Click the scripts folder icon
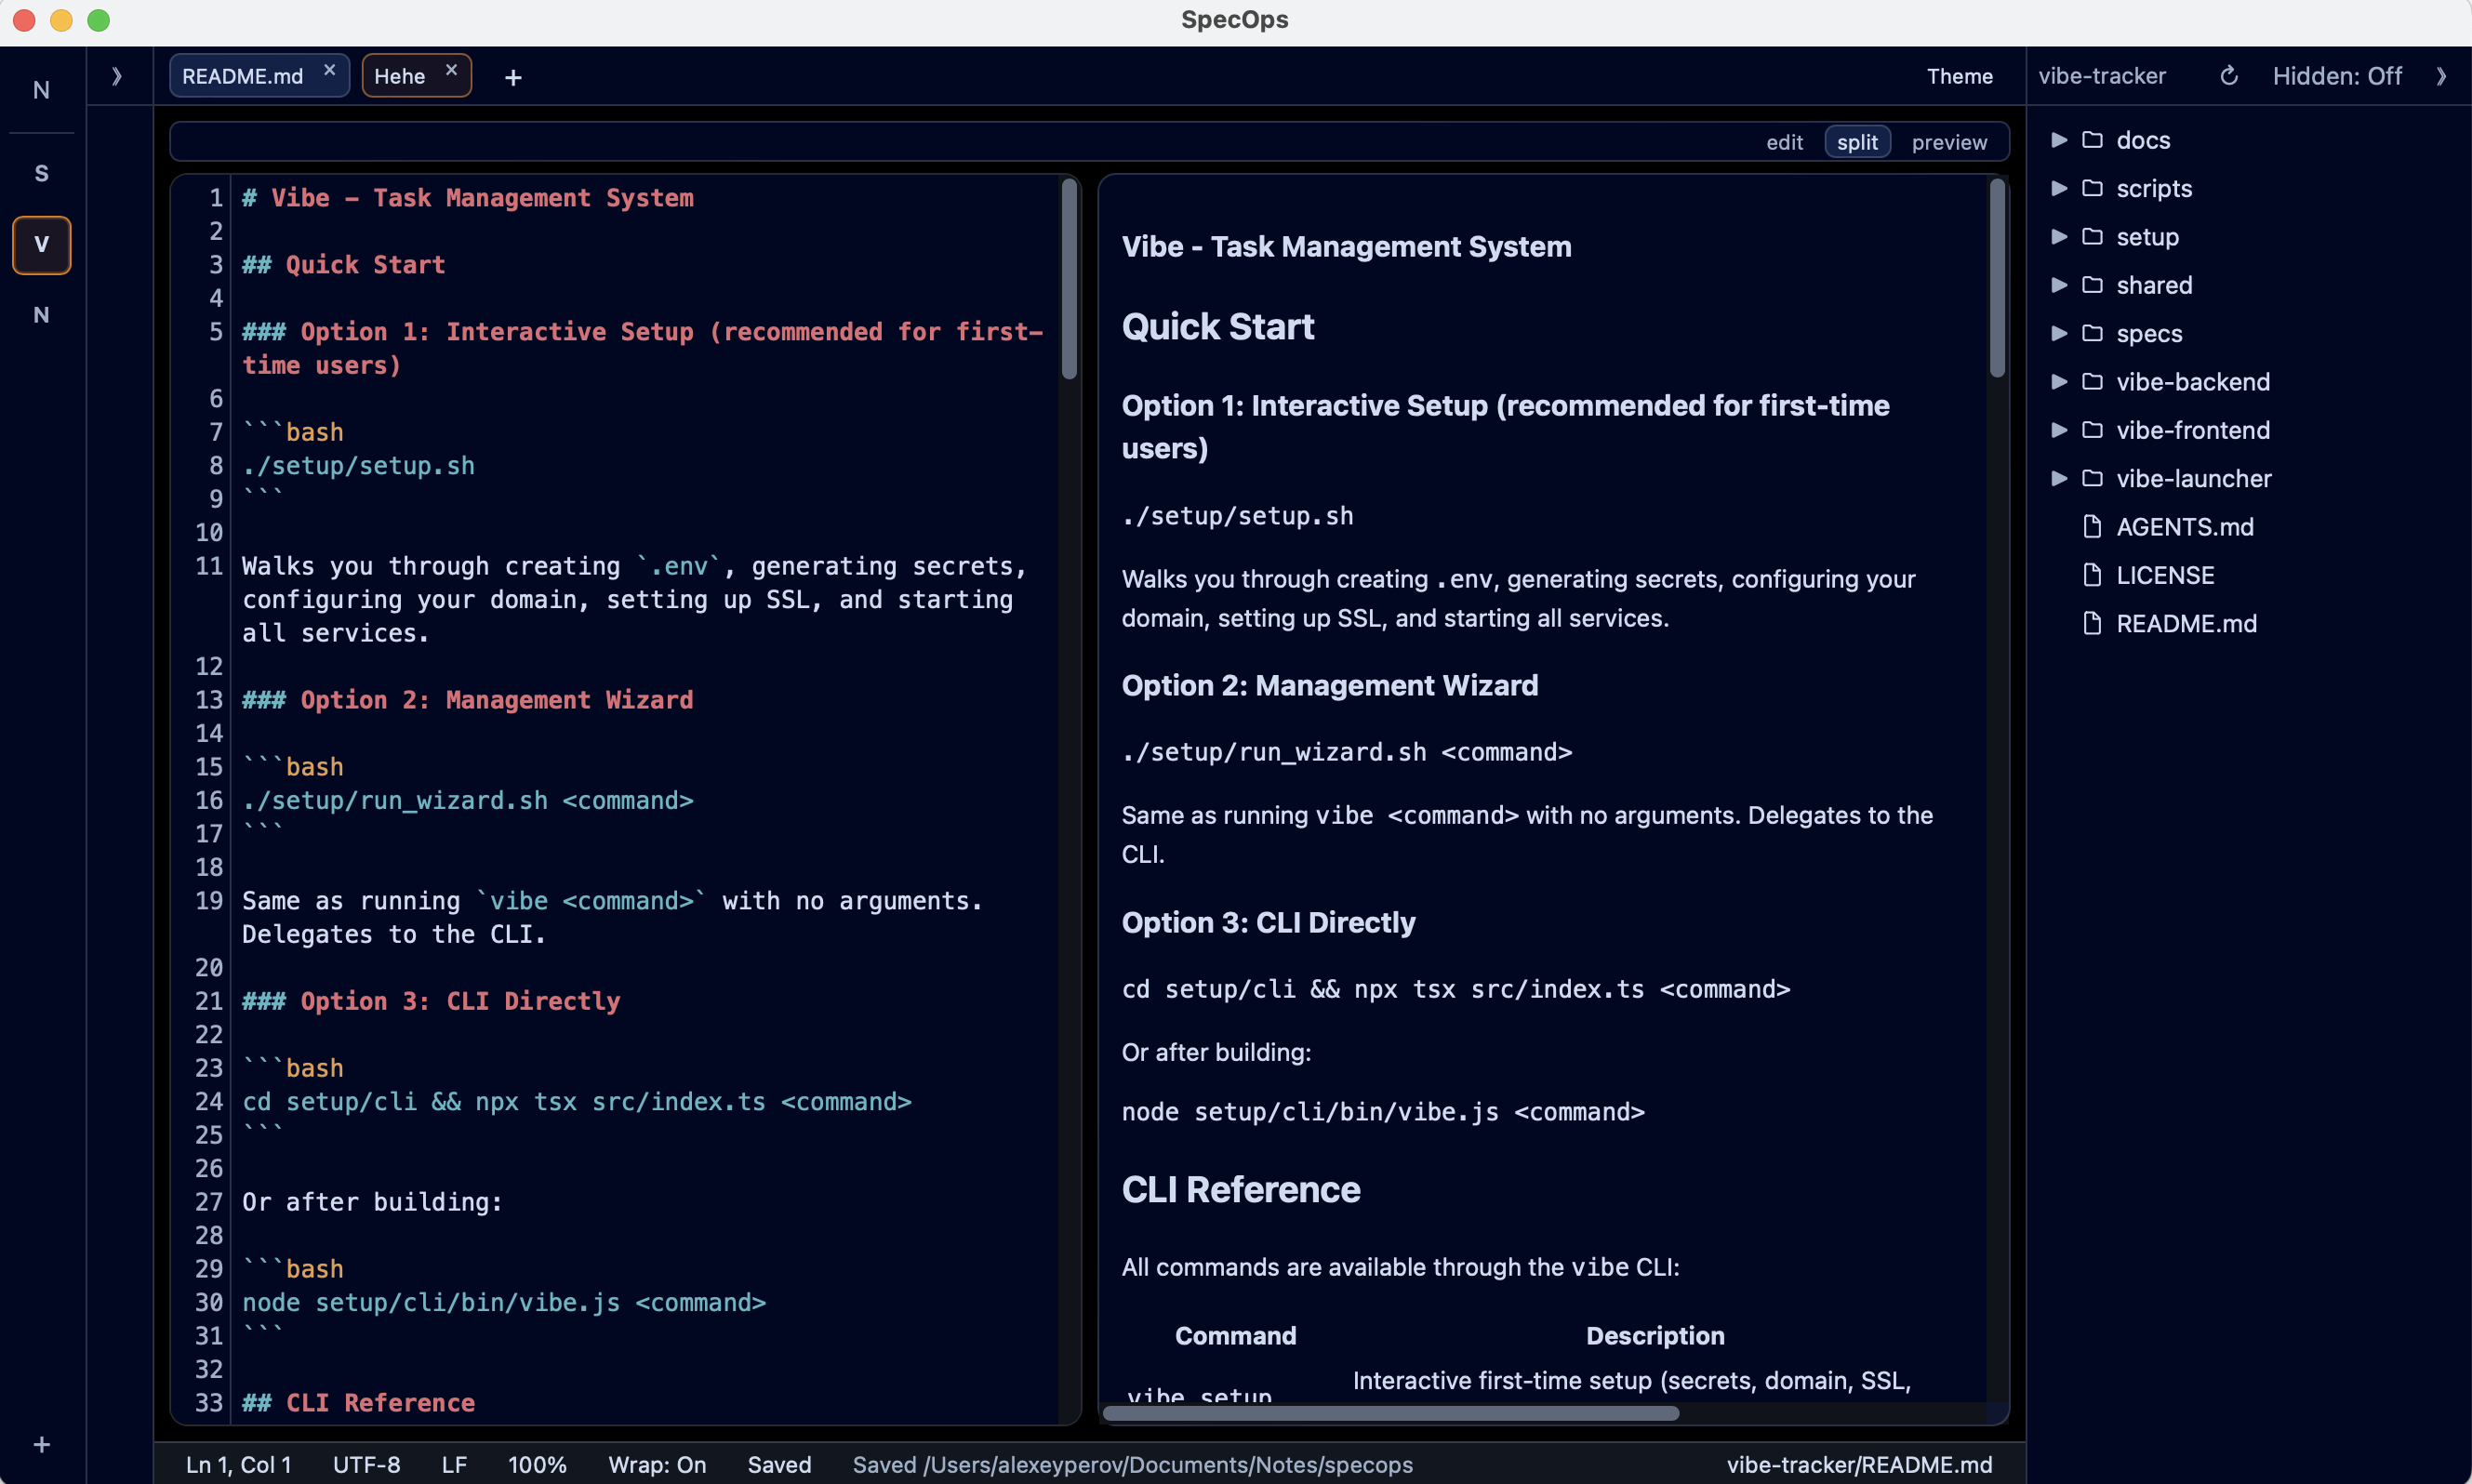Viewport: 2472px width, 1484px height. pos(2092,188)
